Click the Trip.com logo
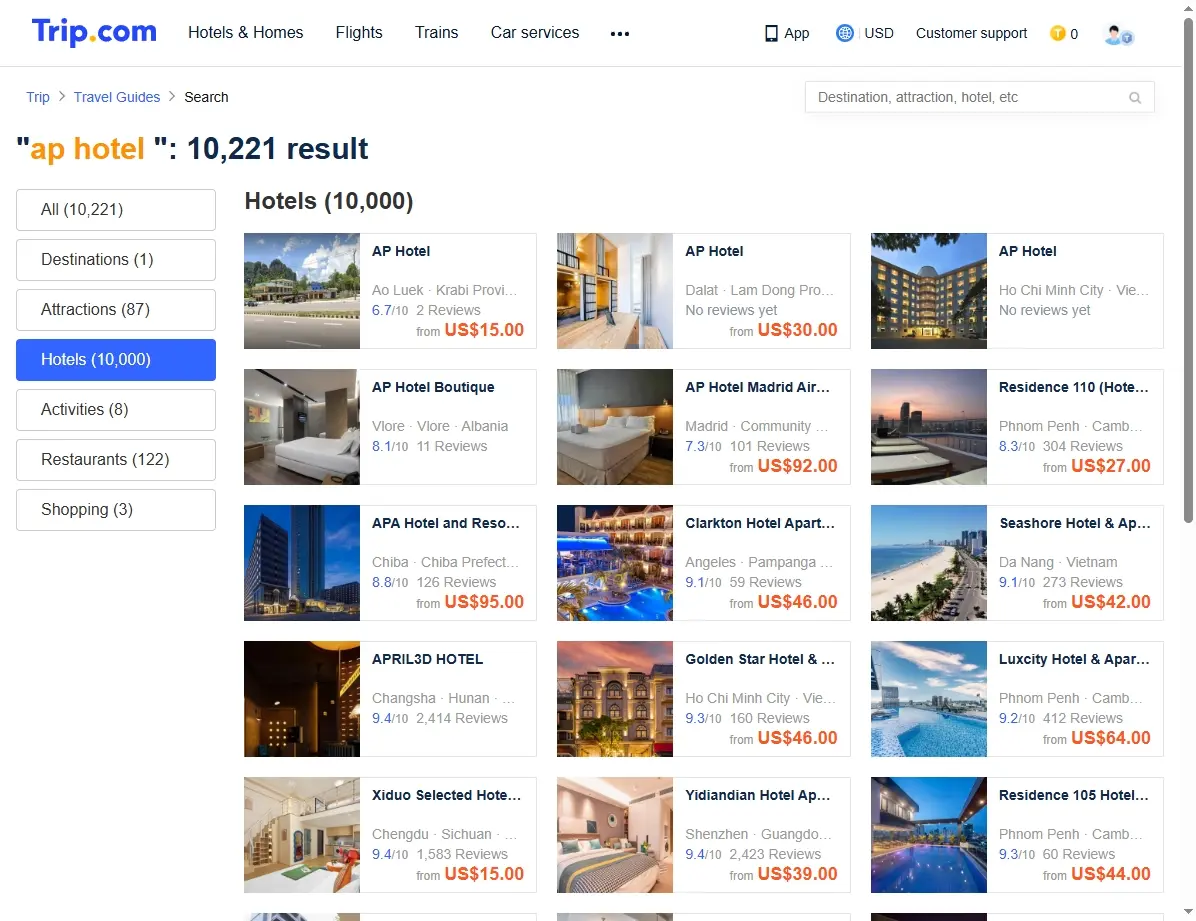The height and width of the screenshot is (921, 1196). 94,32
